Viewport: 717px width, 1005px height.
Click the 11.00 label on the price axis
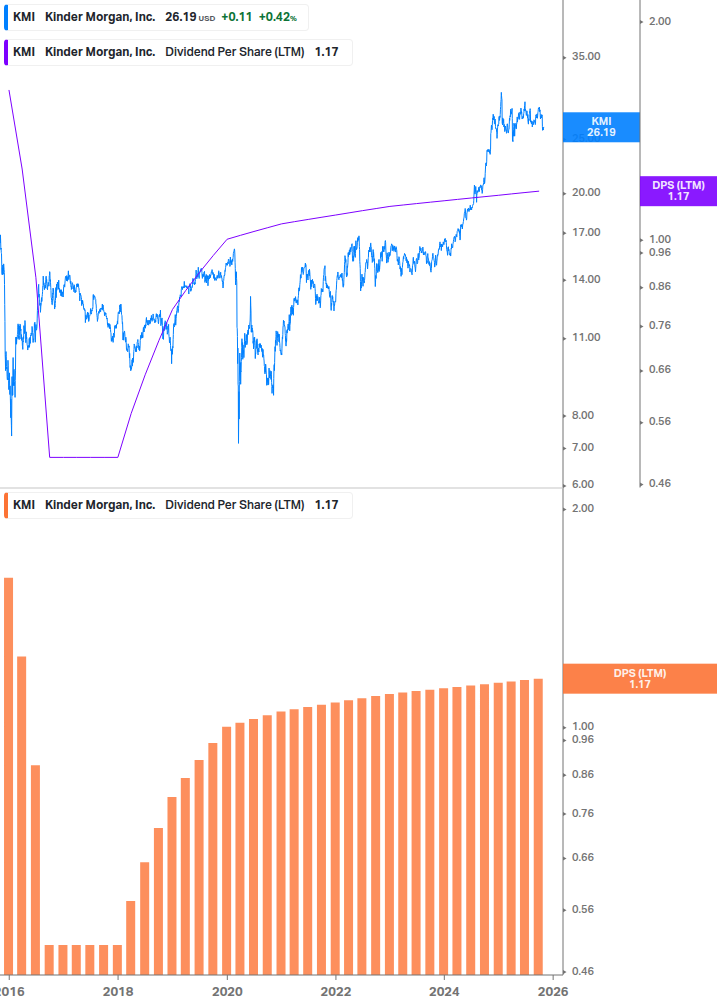[x=586, y=337]
